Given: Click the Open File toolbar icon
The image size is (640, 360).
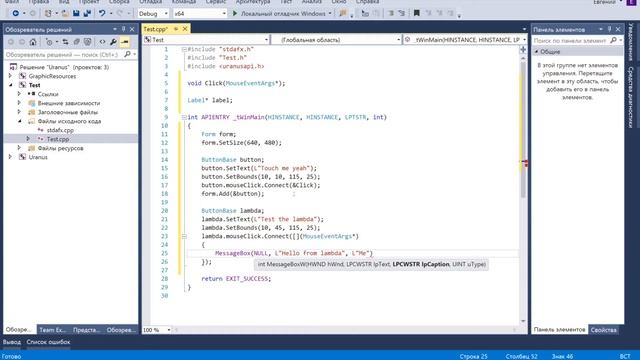Looking at the screenshot, I should coord(65,13).
